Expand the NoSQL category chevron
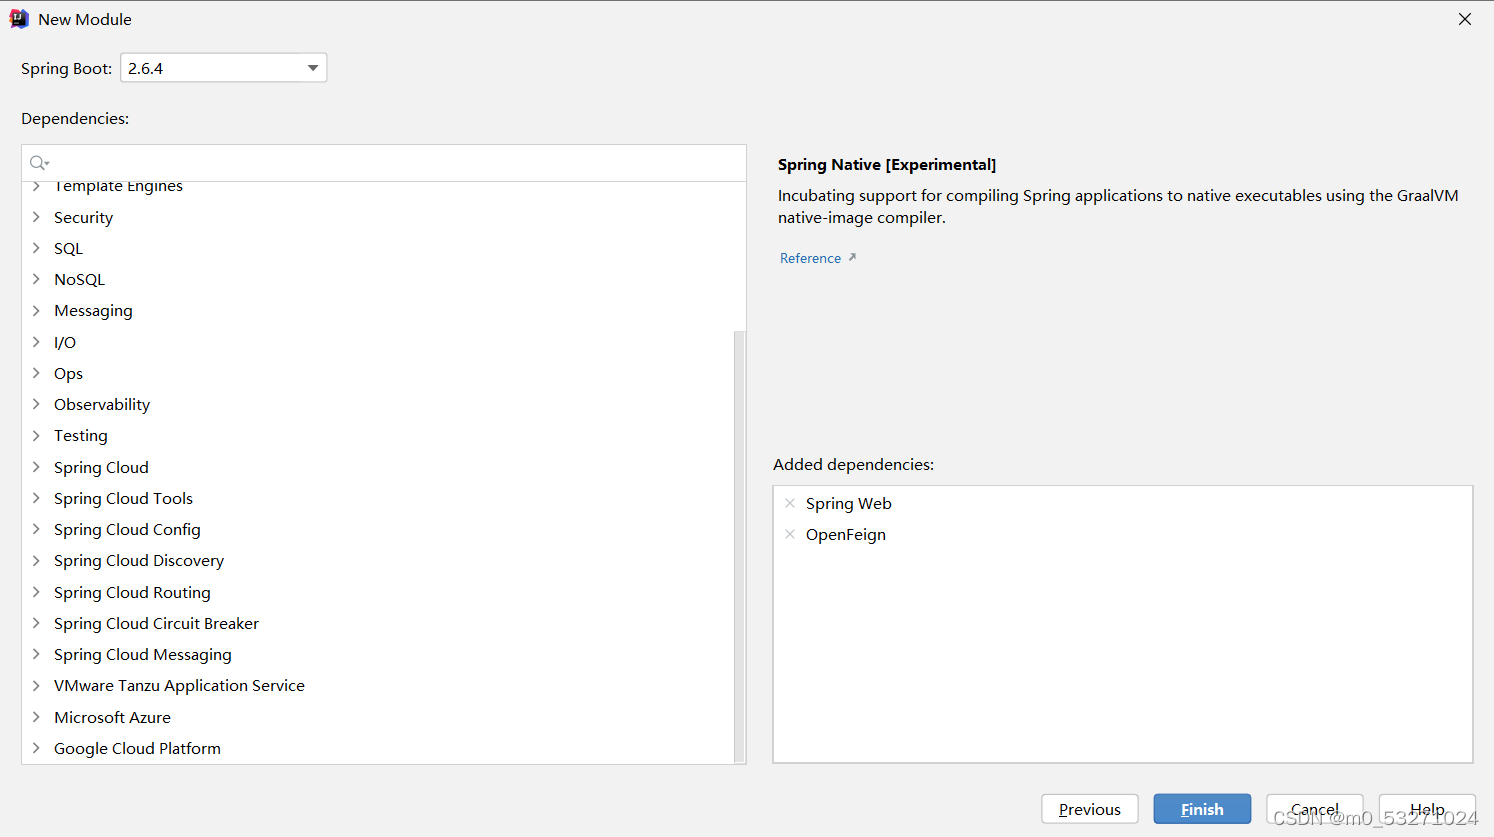The width and height of the screenshot is (1494, 837). 36,279
